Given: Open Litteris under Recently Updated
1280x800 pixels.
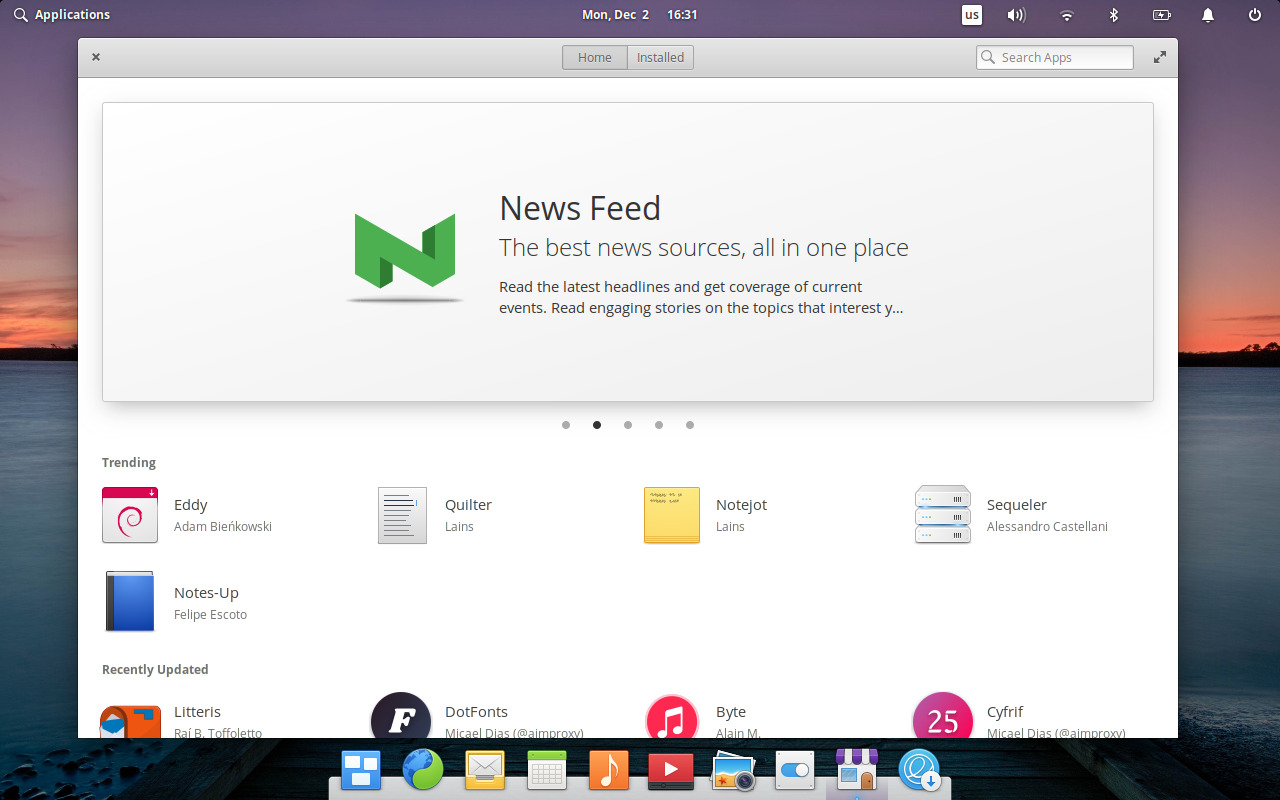Looking at the screenshot, I should [x=197, y=716].
